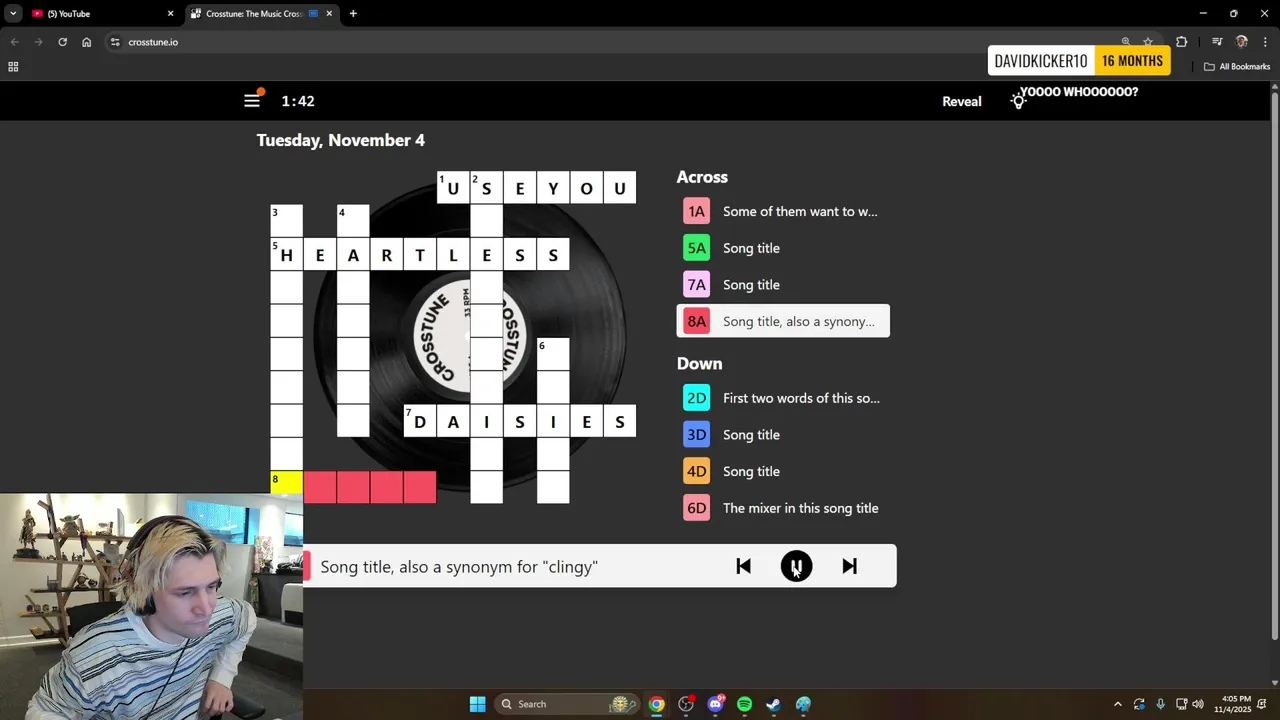View site information for crosstune.io
This screenshot has height=720, width=1280.
click(115, 42)
